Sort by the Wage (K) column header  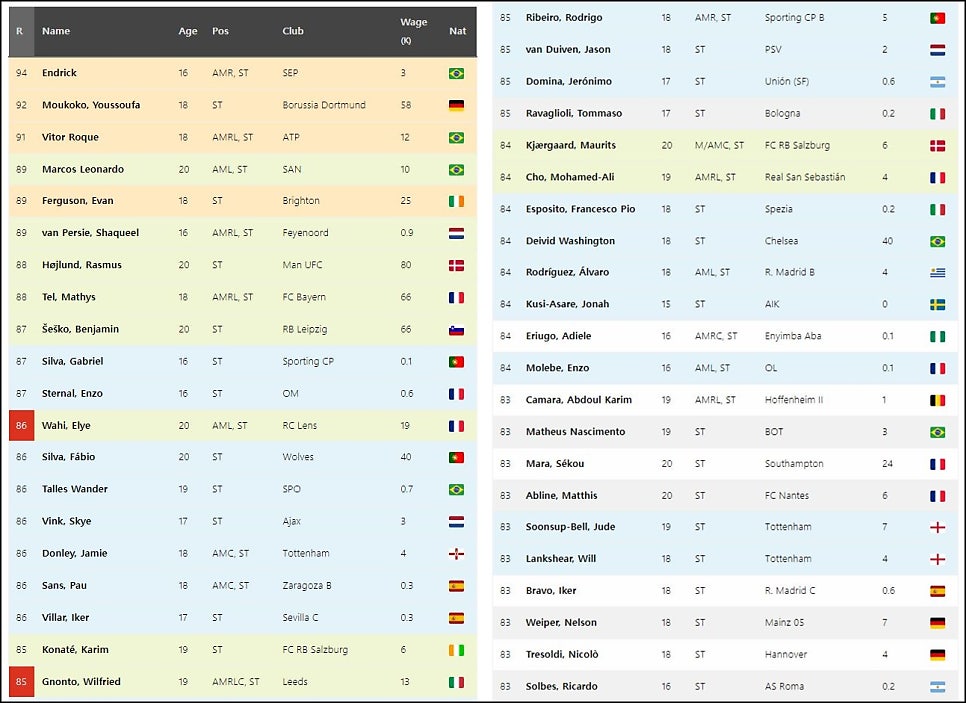413,31
